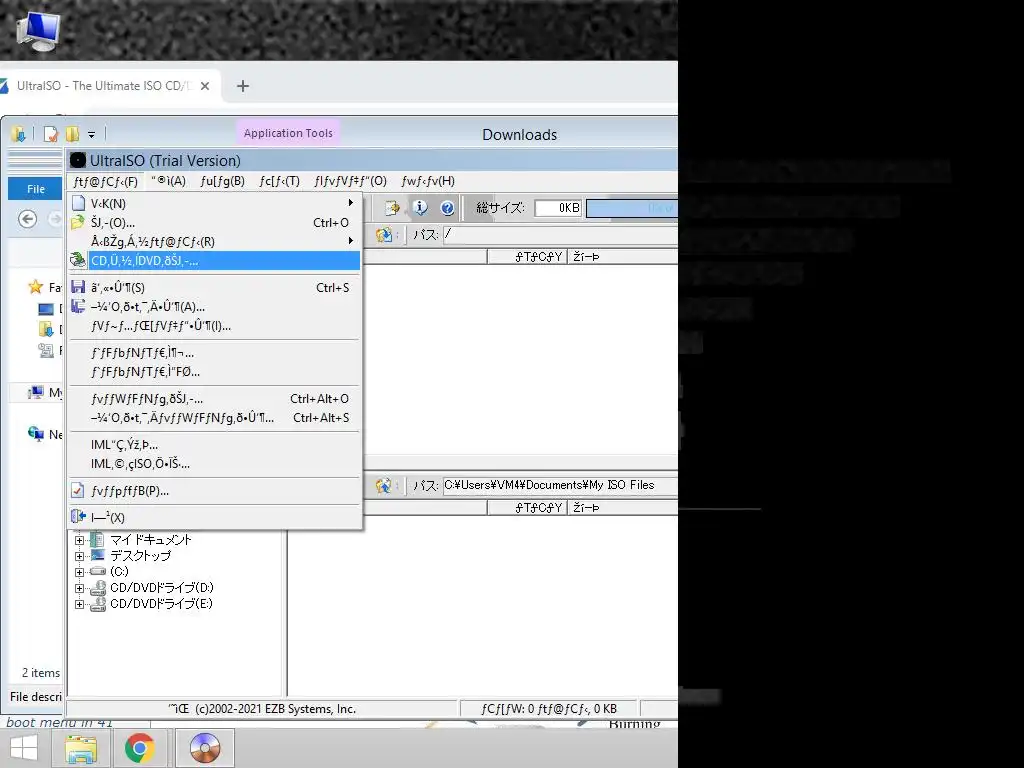Close the UltraISO browser tab
This screenshot has width=1024, height=768.
tap(205, 86)
